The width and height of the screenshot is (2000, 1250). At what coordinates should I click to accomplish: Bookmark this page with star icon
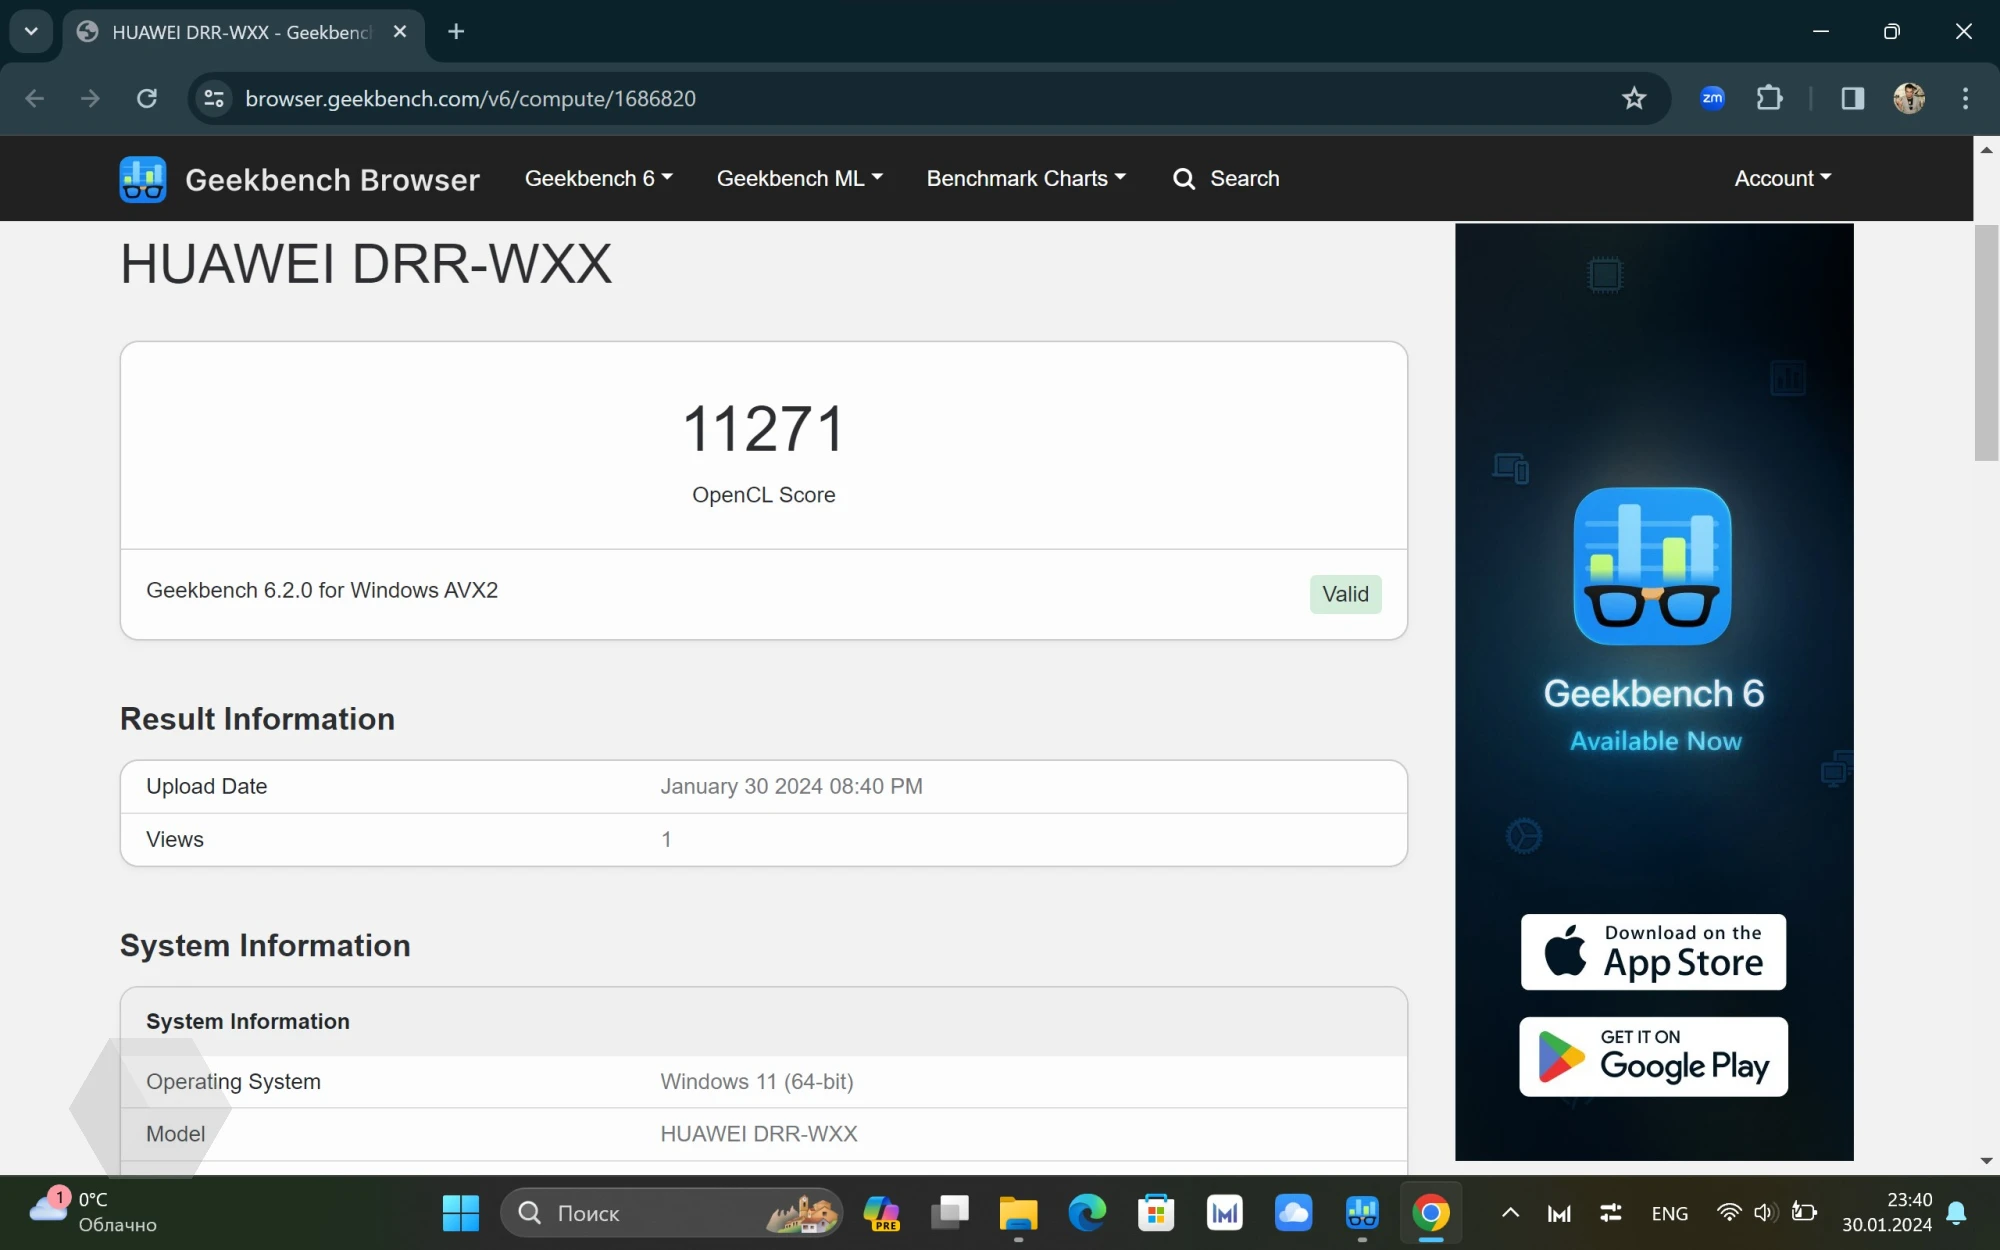[1634, 98]
